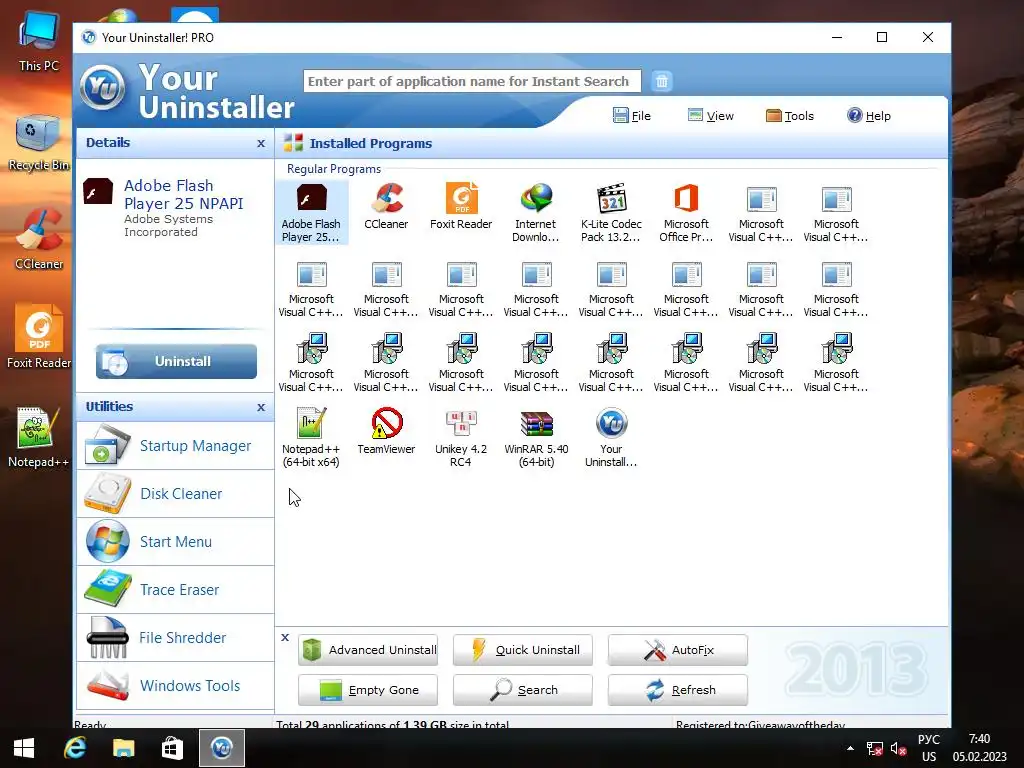Viewport: 1024px width, 768px height.
Task: Click the network tray icon
Action: coord(874,748)
